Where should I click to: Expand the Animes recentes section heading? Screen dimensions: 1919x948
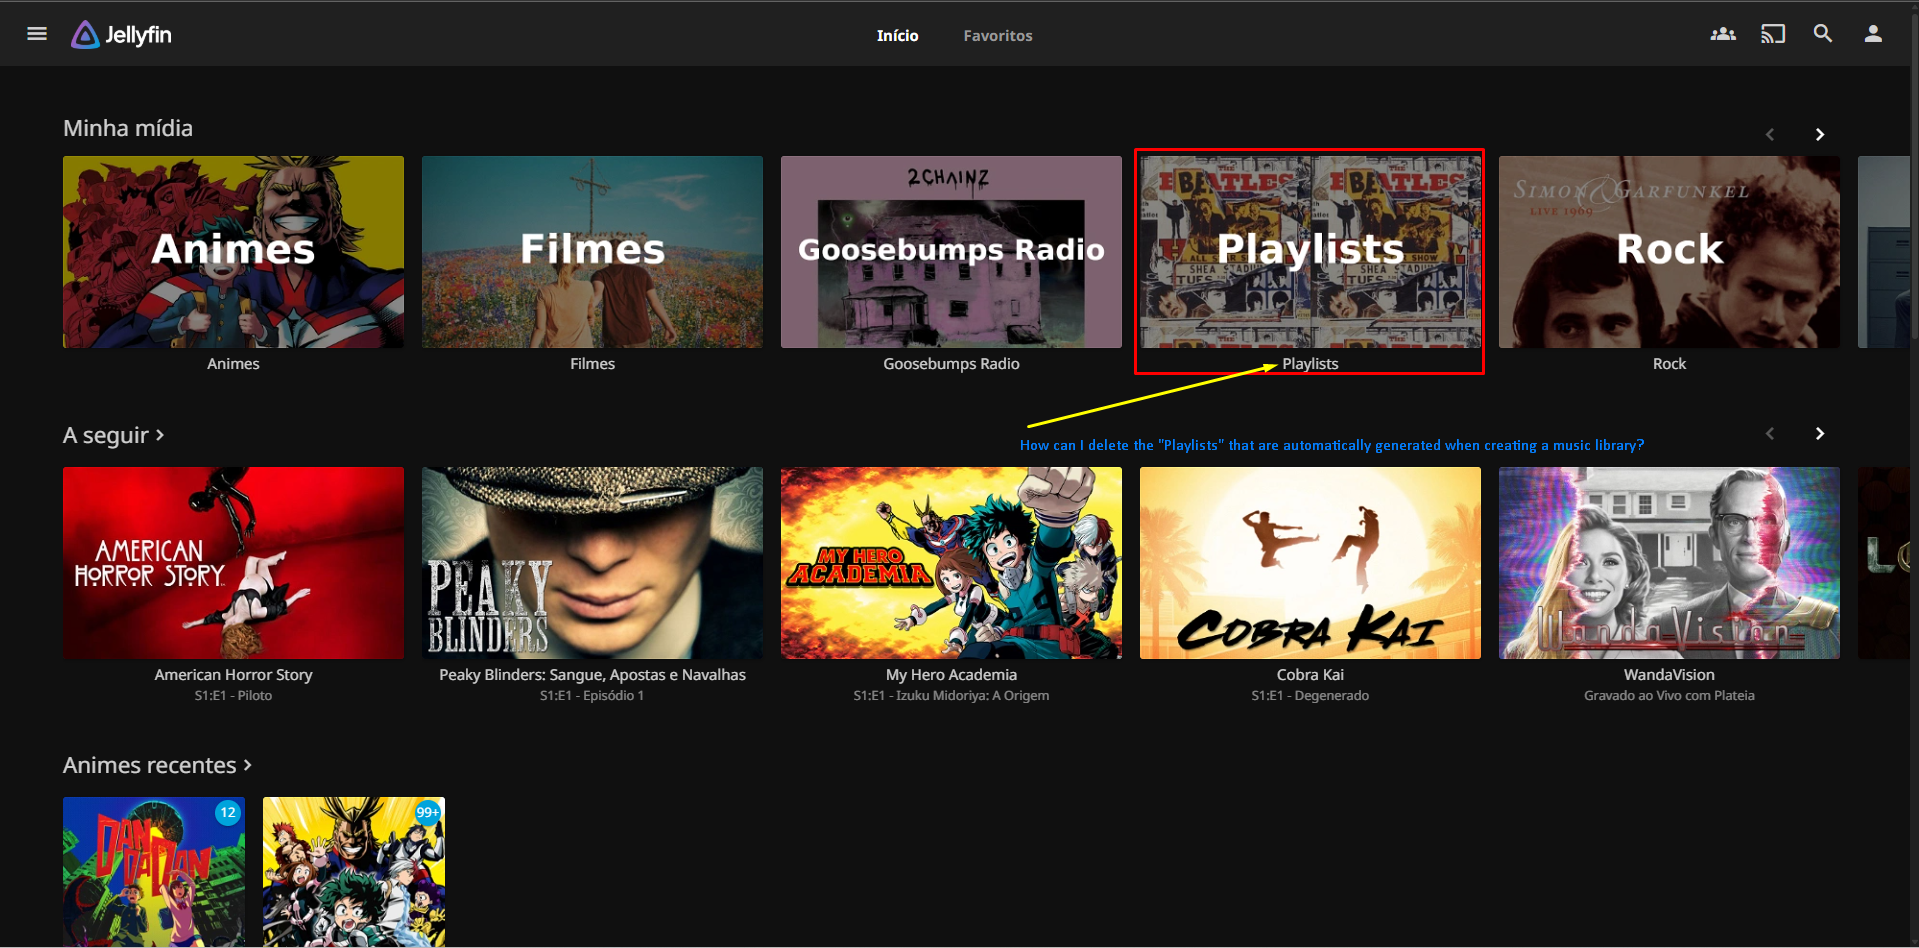point(157,765)
